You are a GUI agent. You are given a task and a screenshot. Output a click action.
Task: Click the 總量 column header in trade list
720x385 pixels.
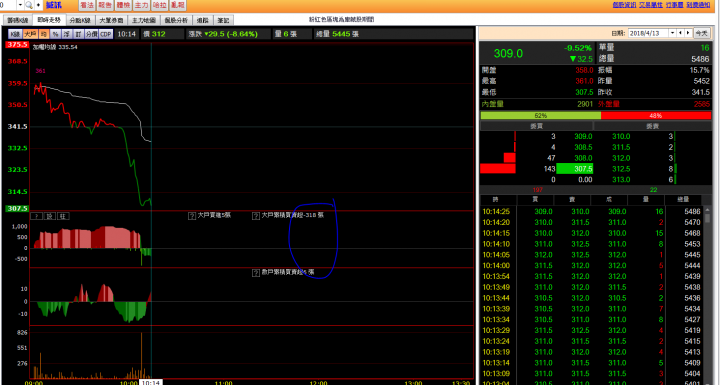pyautogui.click(x=683, y=200)
